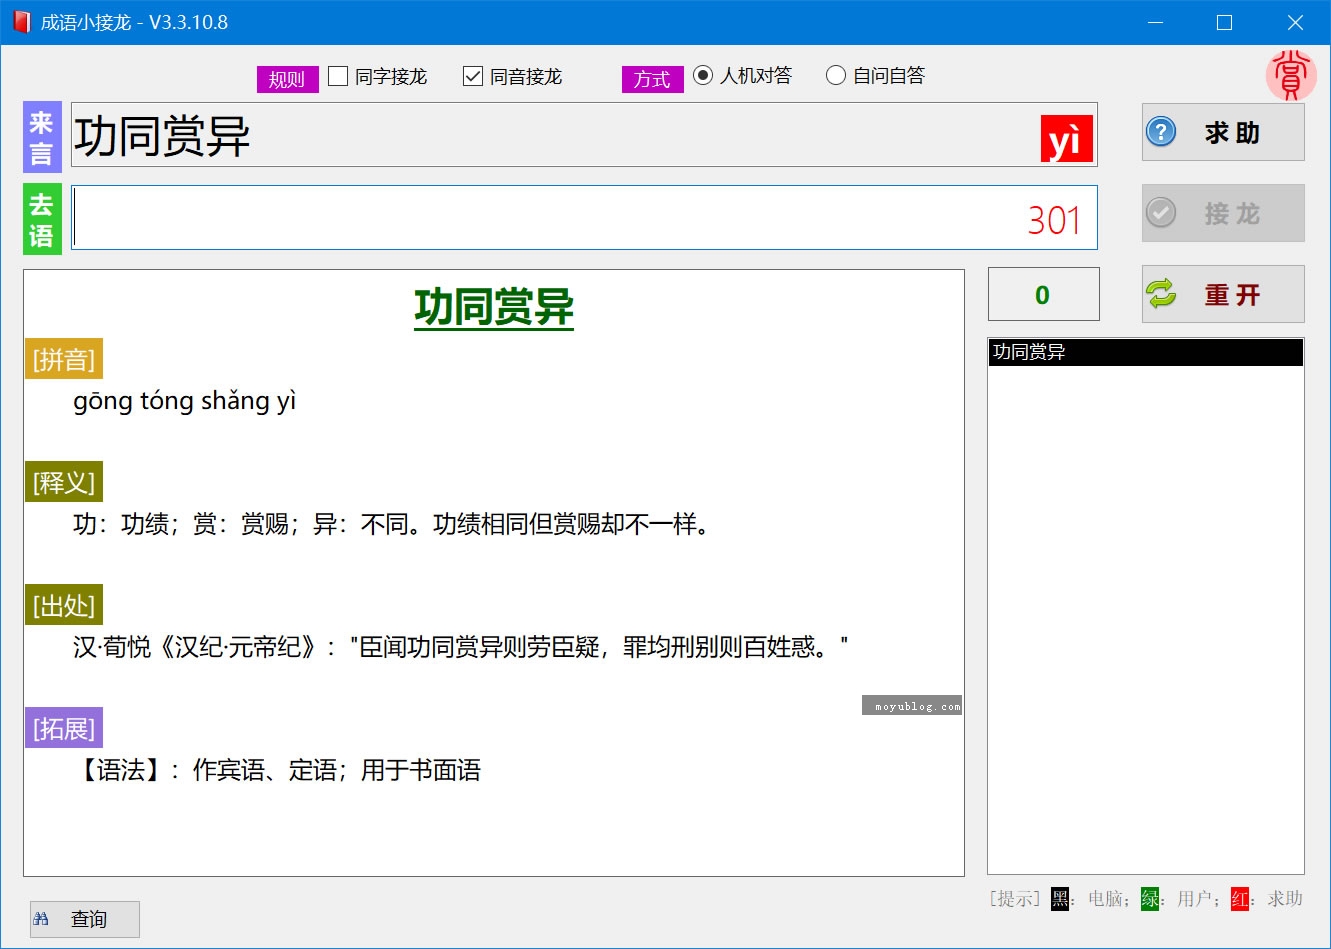Click the 接龙 submit button
This screenshot has width=1331, height=949.
coord(1223,213)
